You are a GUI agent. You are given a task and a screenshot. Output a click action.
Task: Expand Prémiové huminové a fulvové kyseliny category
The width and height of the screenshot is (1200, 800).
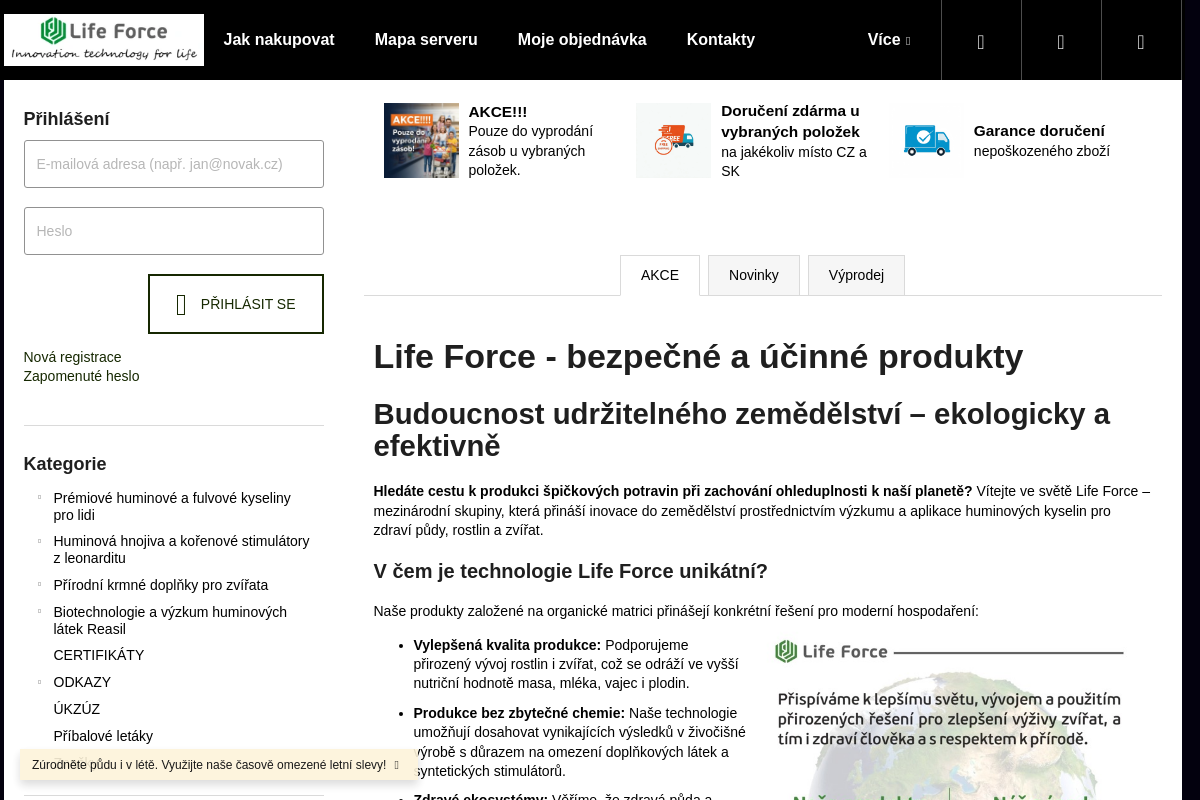pos(40,497)
